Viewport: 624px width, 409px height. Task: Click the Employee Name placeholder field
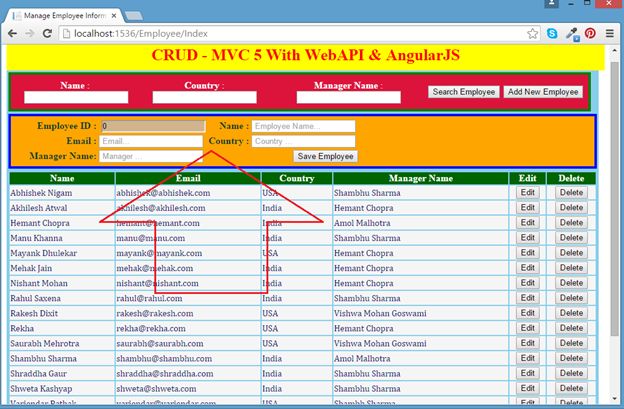click(x=303, y=126)
